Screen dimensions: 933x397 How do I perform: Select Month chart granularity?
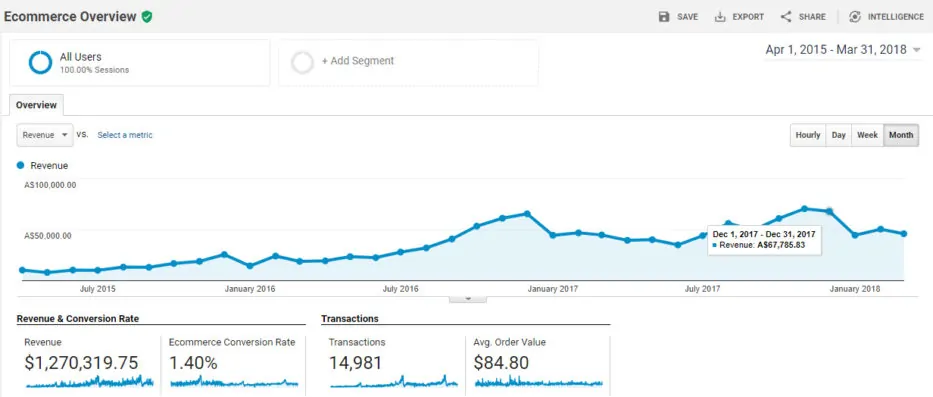901,135
